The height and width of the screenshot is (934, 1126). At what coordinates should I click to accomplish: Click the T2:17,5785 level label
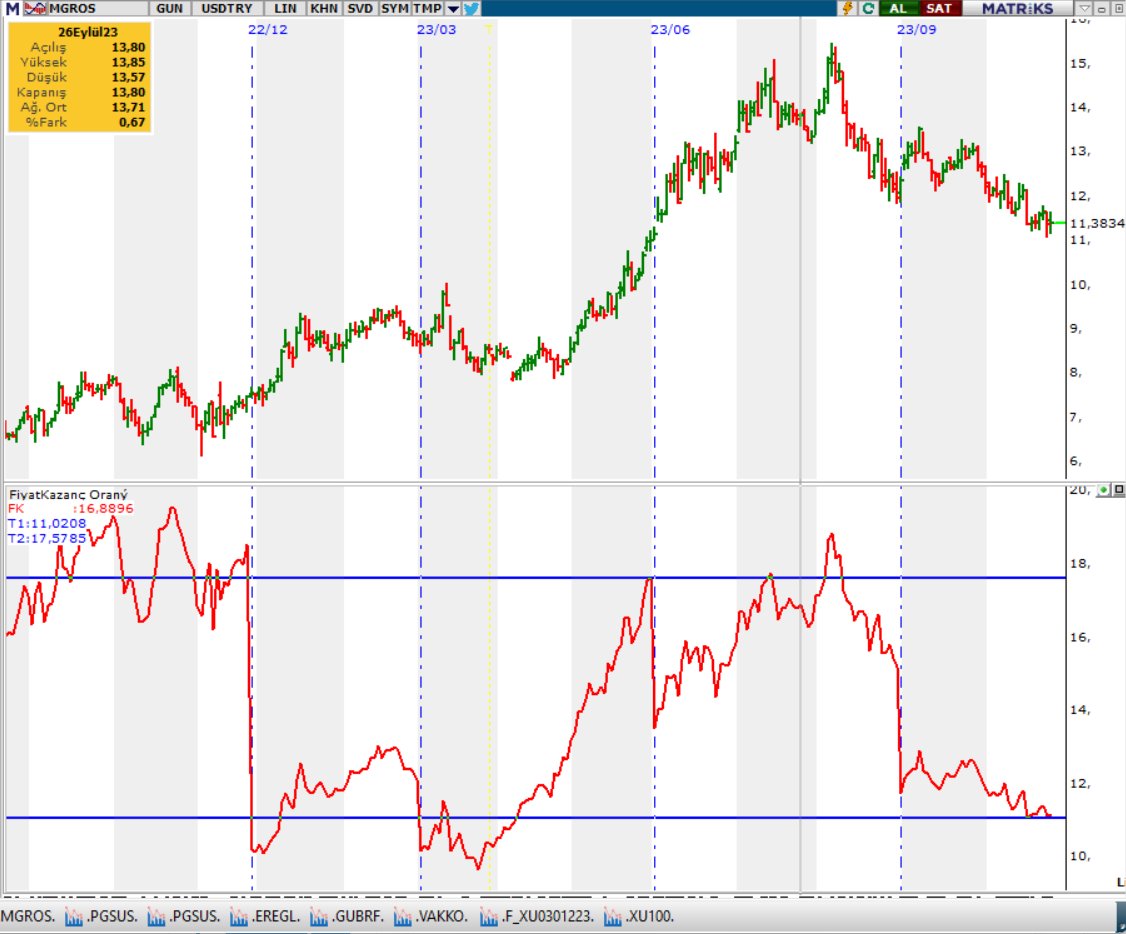click(x=47, y=538)
